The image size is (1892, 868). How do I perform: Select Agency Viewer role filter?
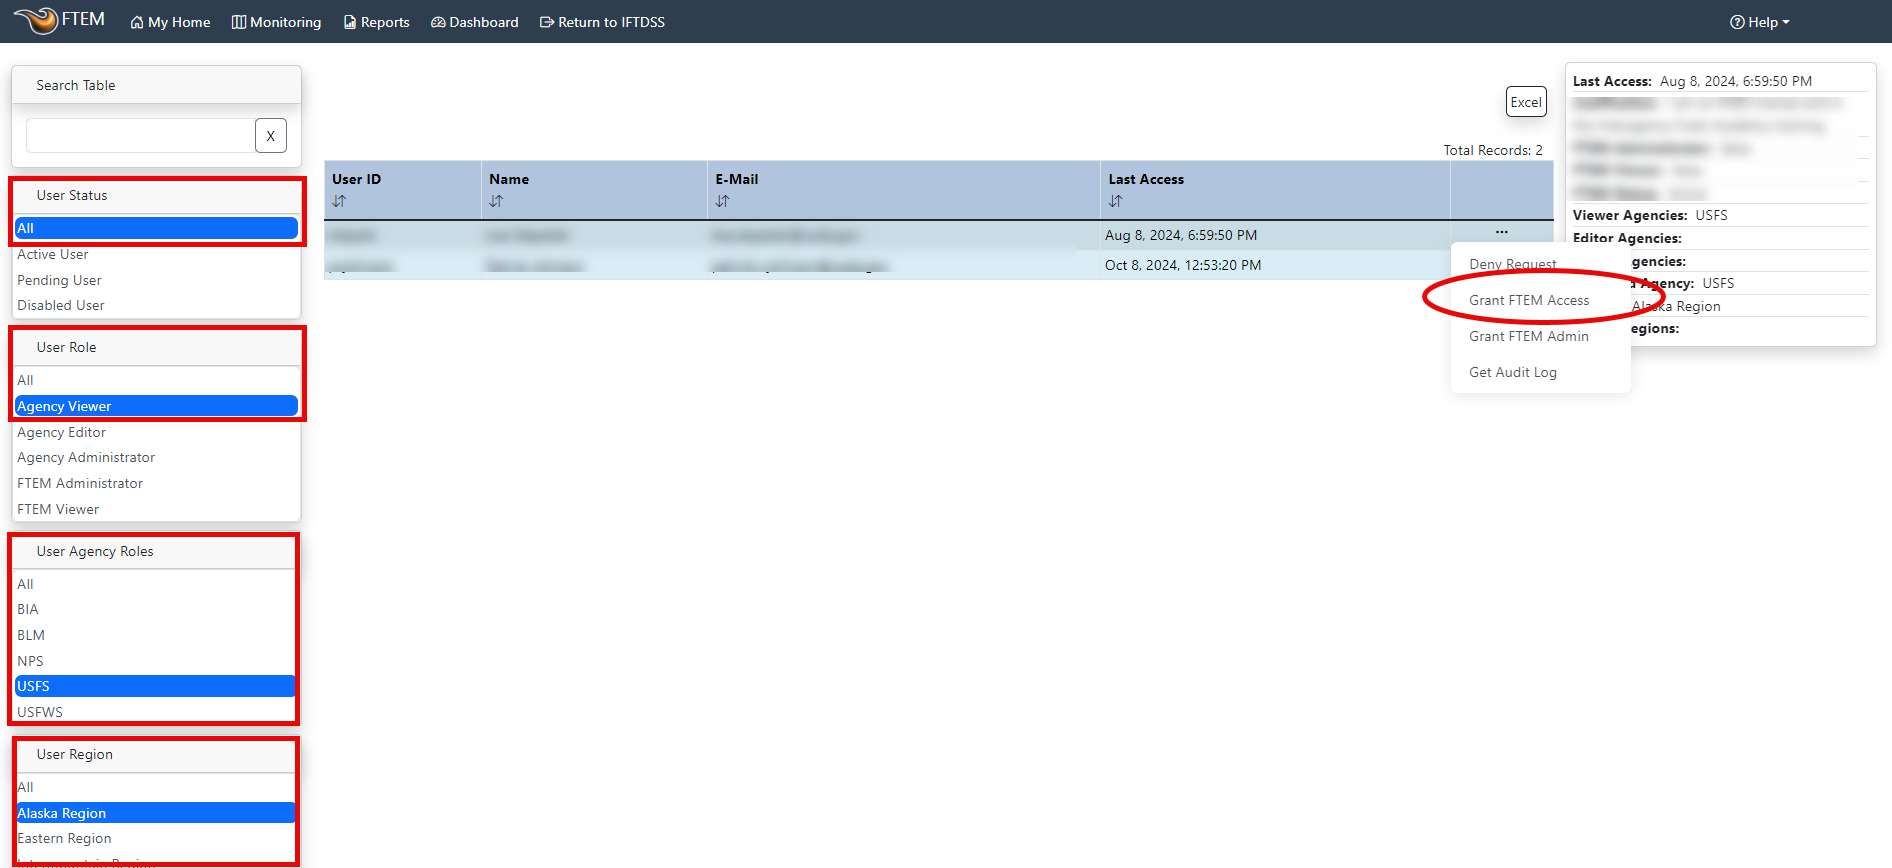click(x=156, y=406)
